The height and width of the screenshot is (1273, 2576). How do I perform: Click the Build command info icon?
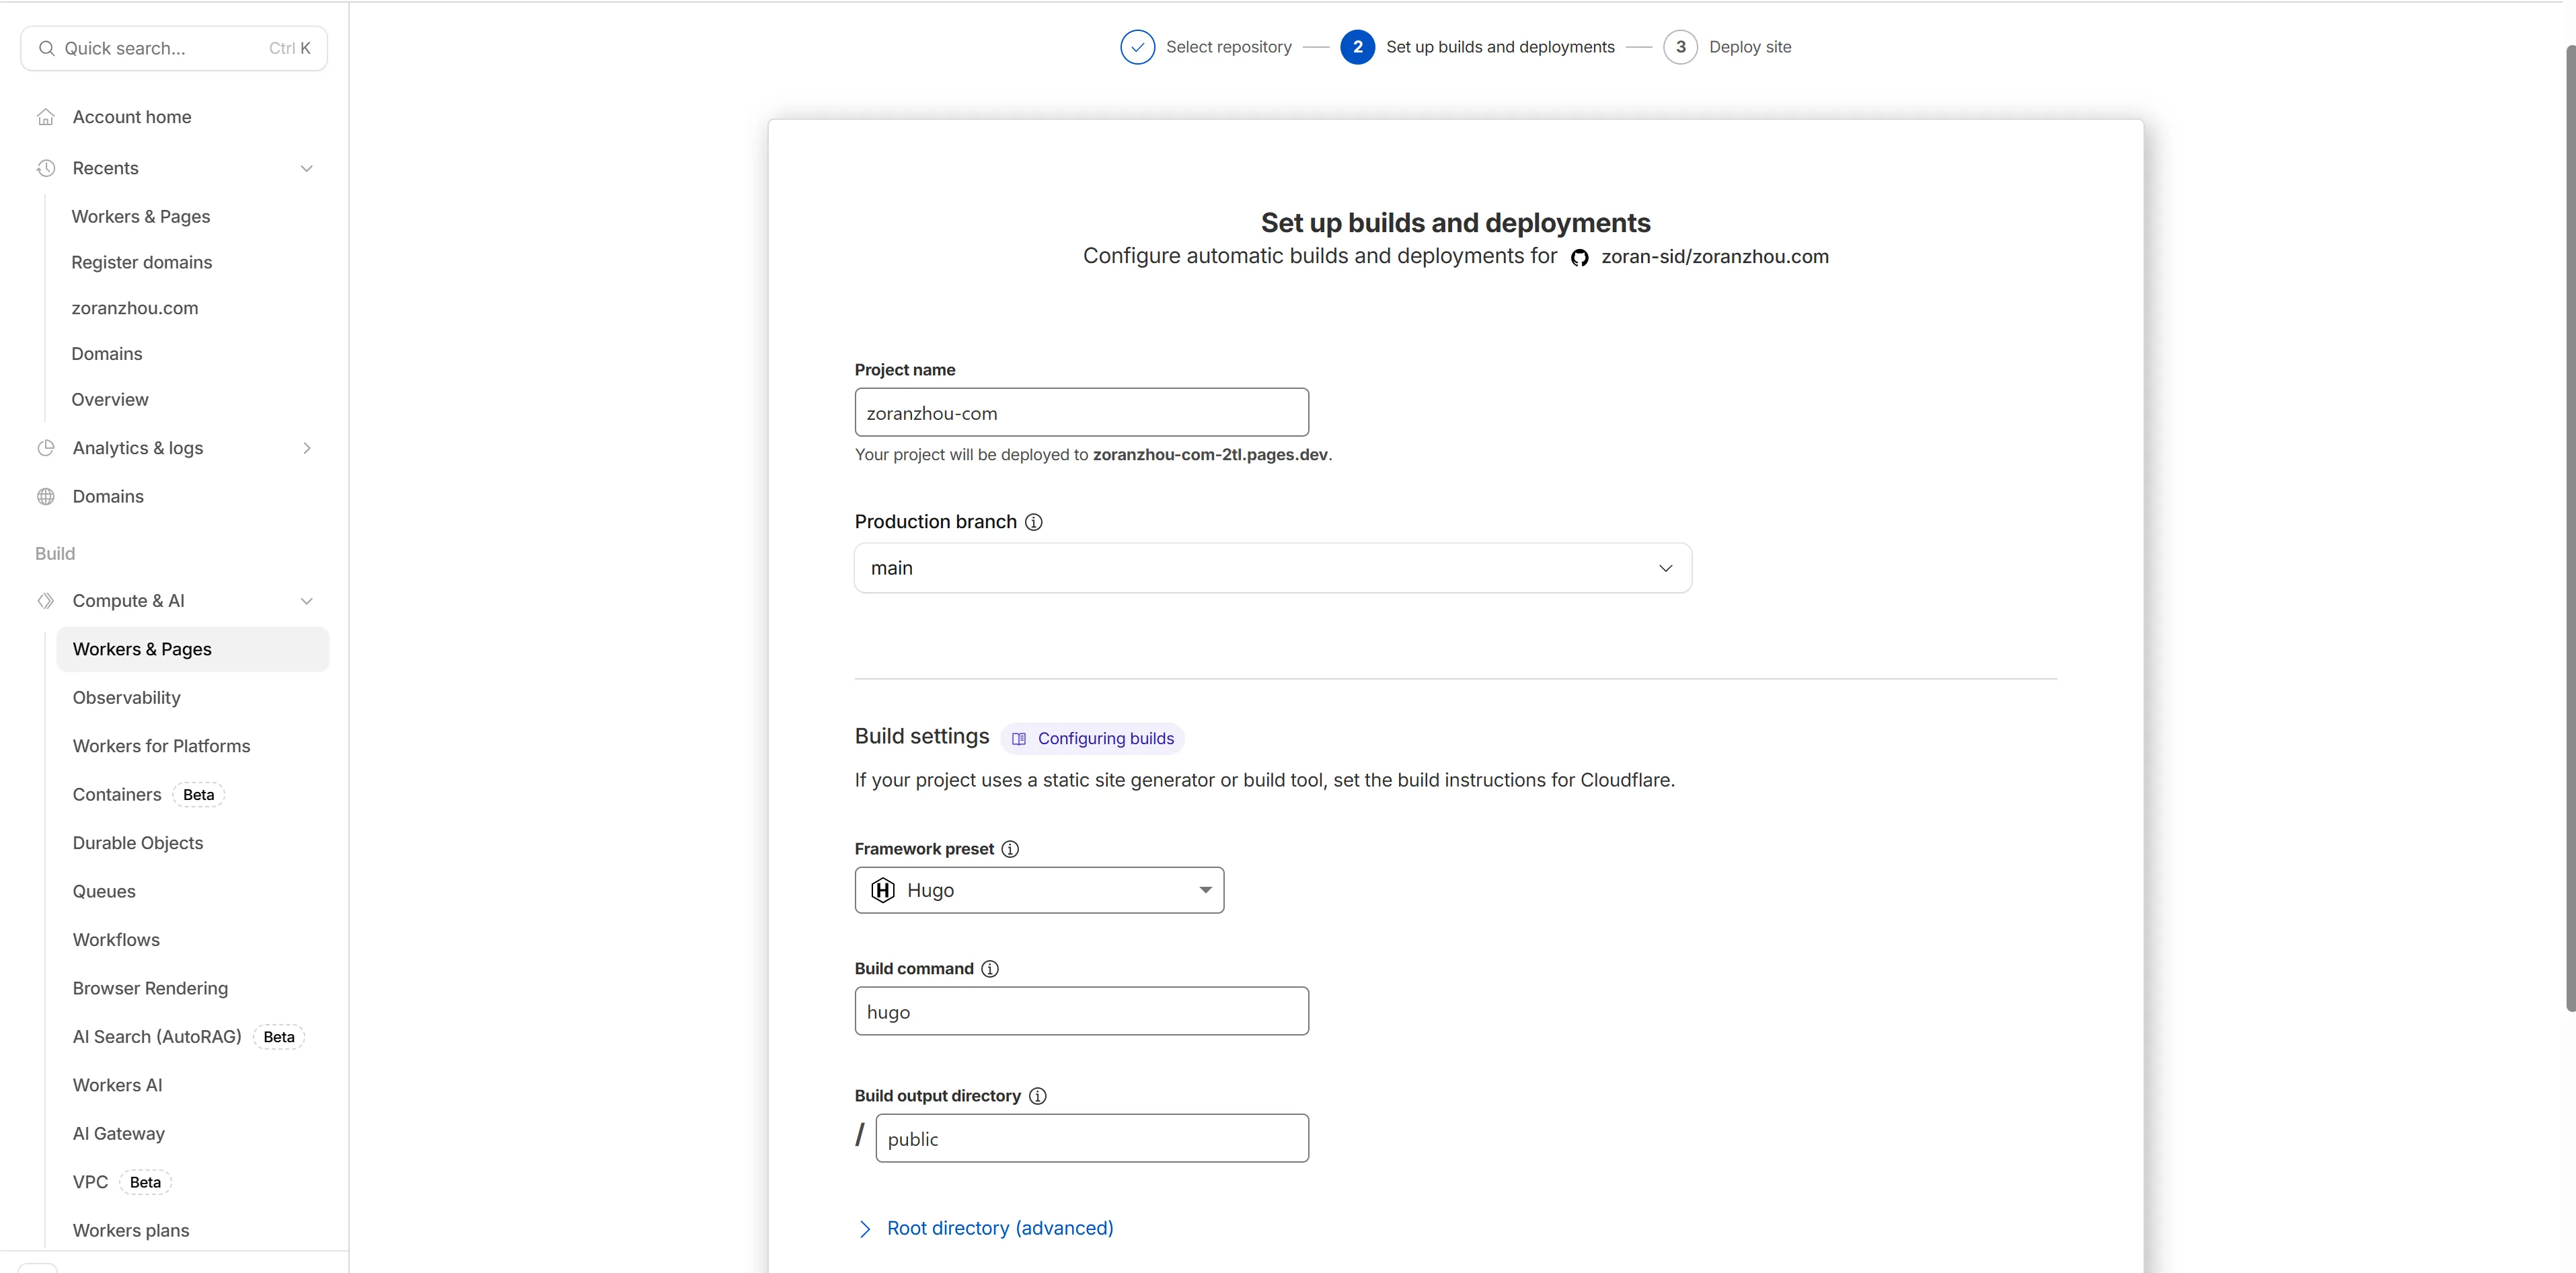coord(990,969)
